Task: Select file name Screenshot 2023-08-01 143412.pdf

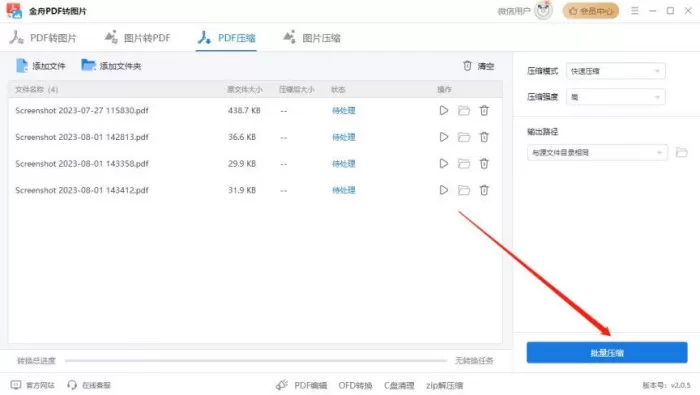Action: tap(82, 190)
